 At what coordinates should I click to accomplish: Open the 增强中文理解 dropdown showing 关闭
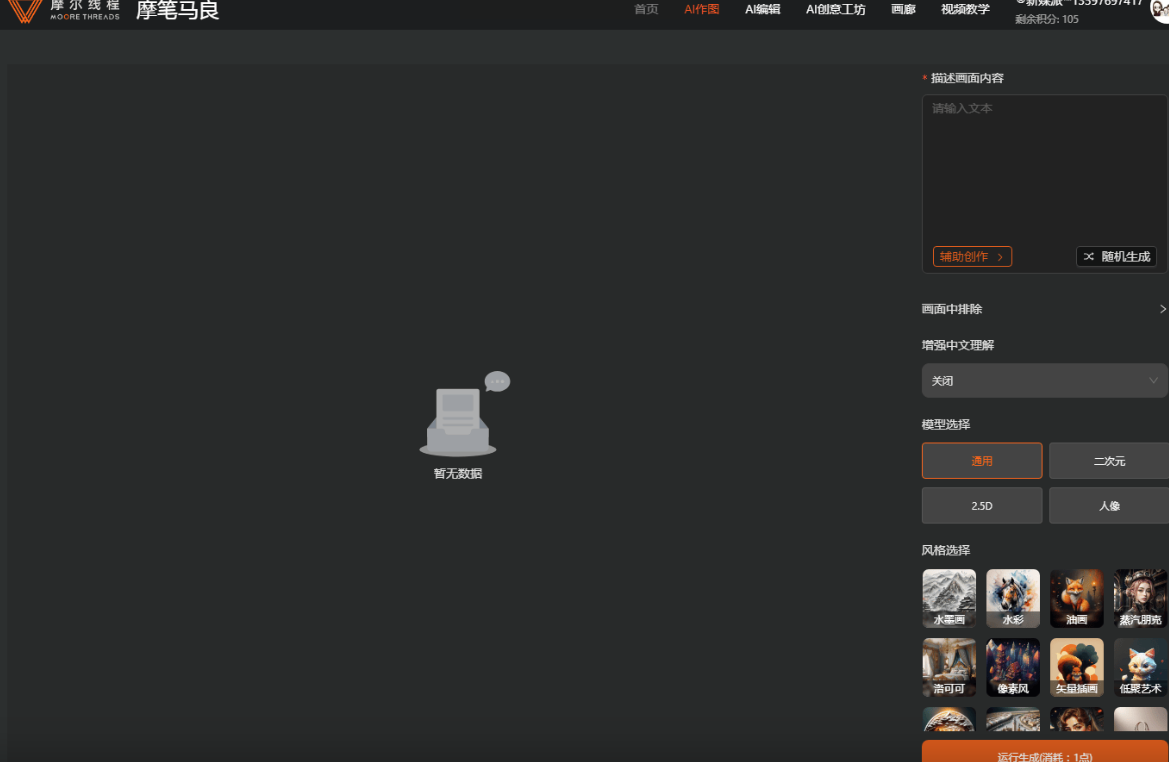[1043, 381]
